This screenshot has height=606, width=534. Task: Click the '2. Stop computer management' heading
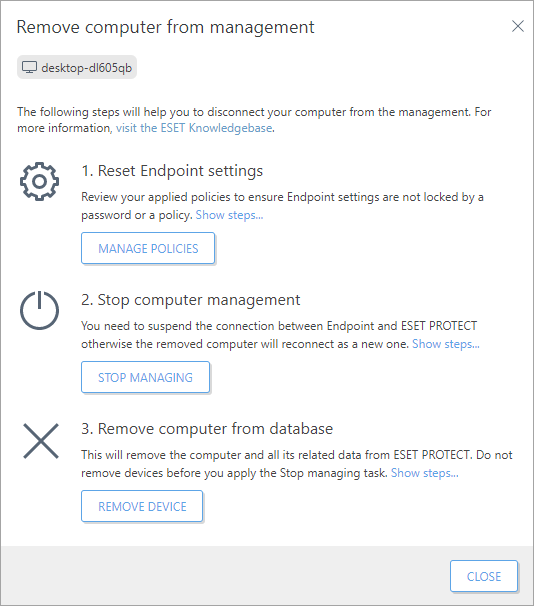[x=191, y=300]
